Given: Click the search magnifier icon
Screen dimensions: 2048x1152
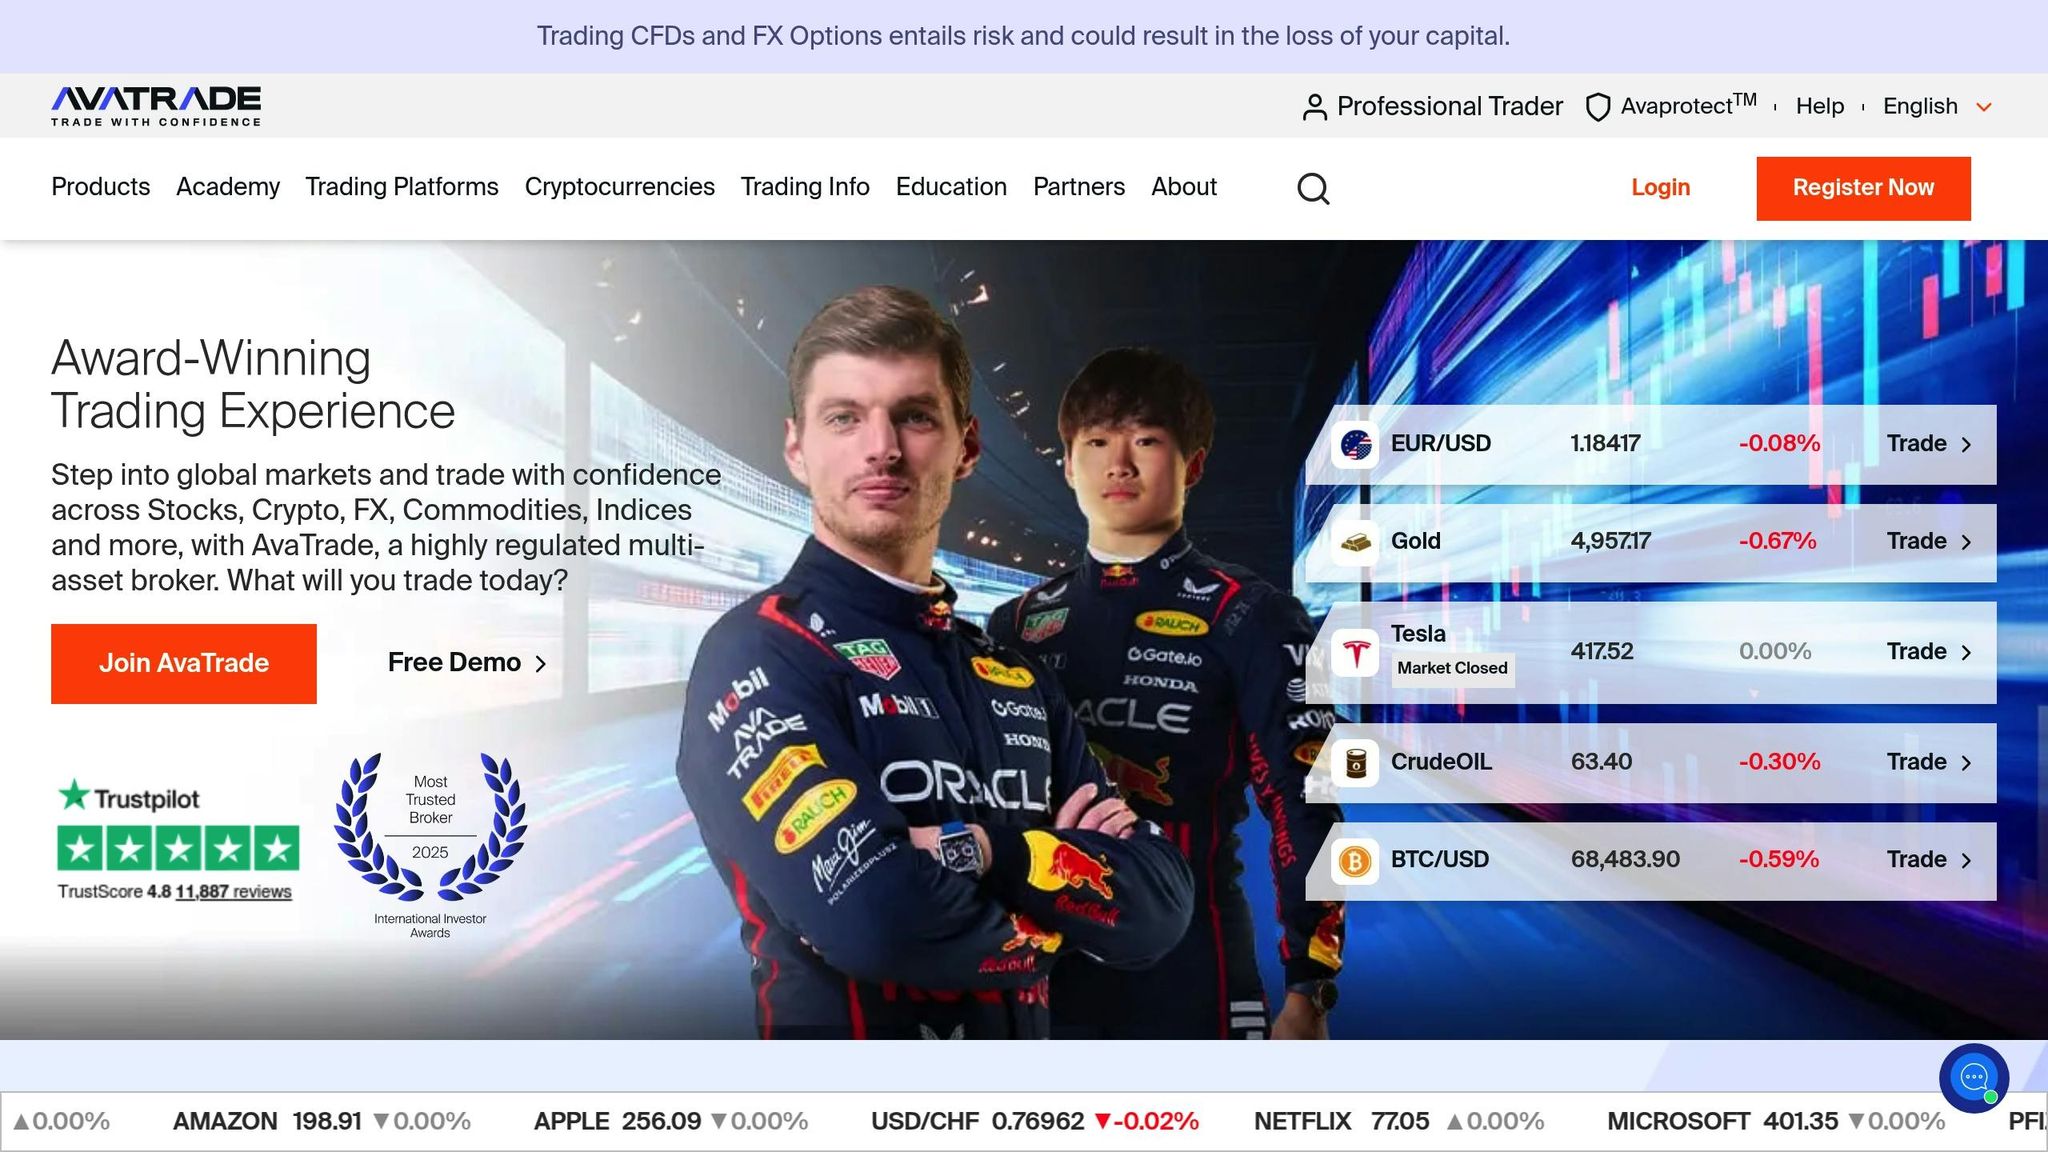Looking at the screenshot, I should pos(1313,188).
